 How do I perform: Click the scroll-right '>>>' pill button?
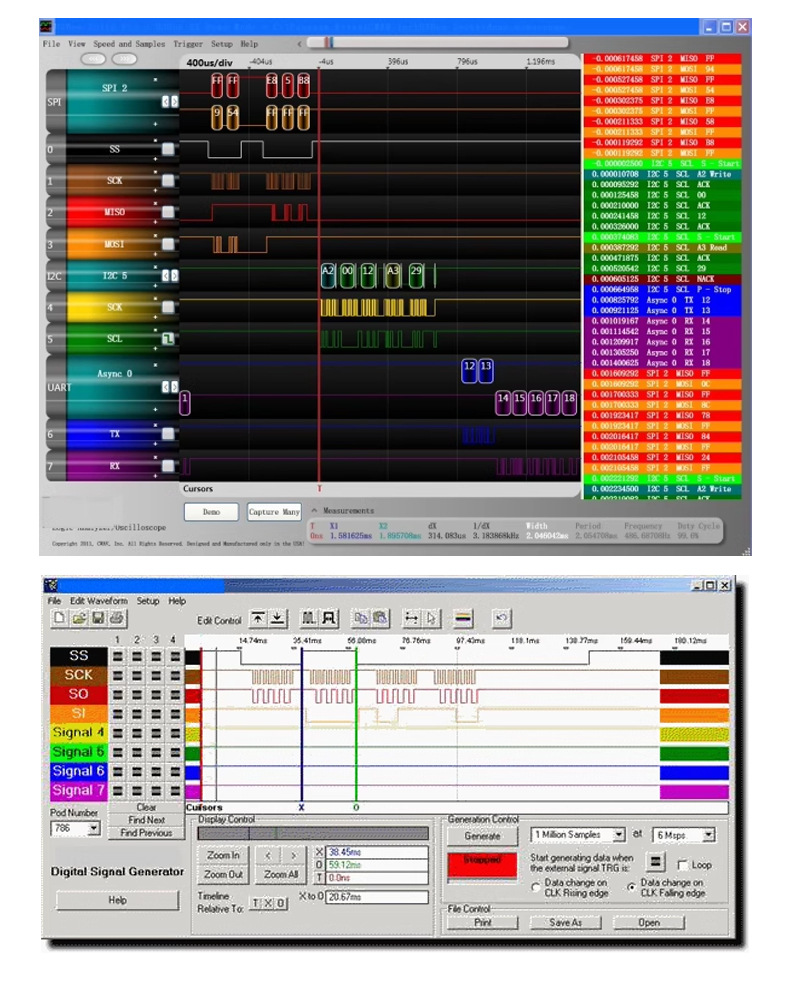(125, 59)
